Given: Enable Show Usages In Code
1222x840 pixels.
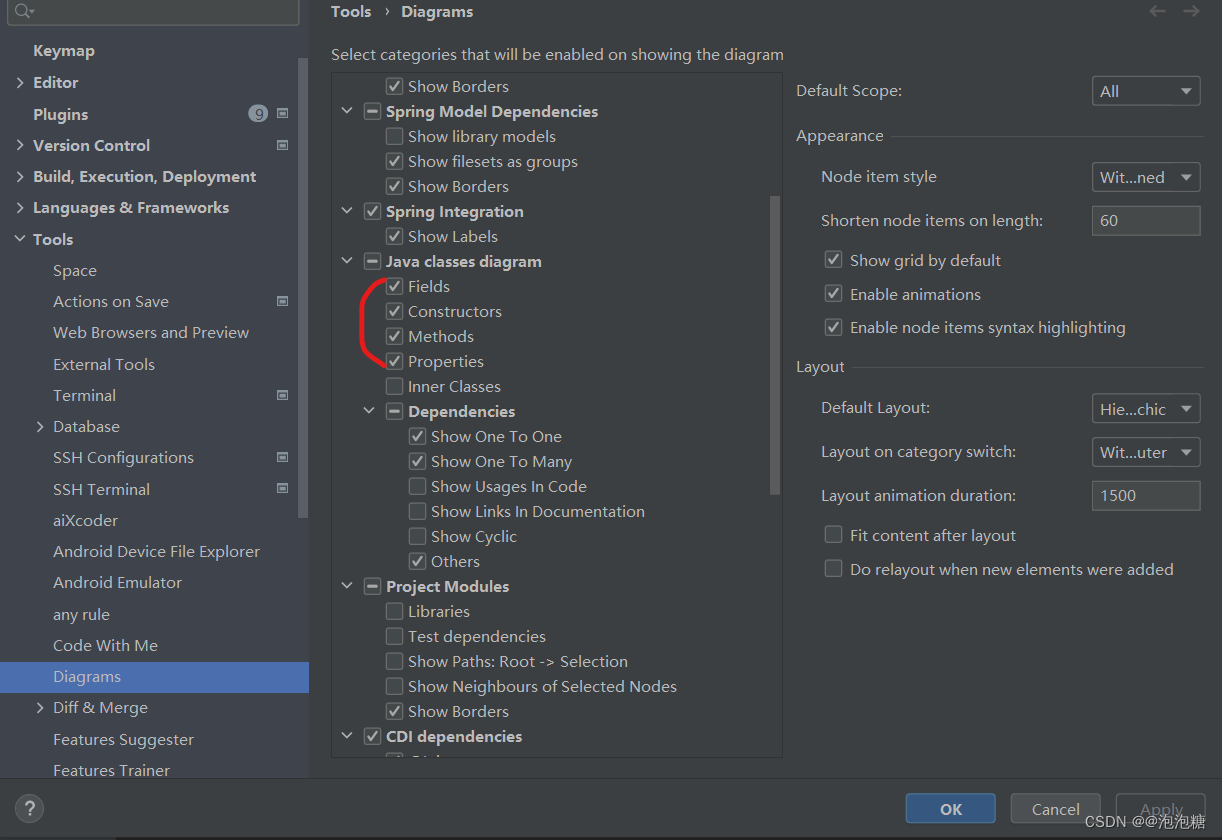Looking at the screenshot, I should coord(417,486).
